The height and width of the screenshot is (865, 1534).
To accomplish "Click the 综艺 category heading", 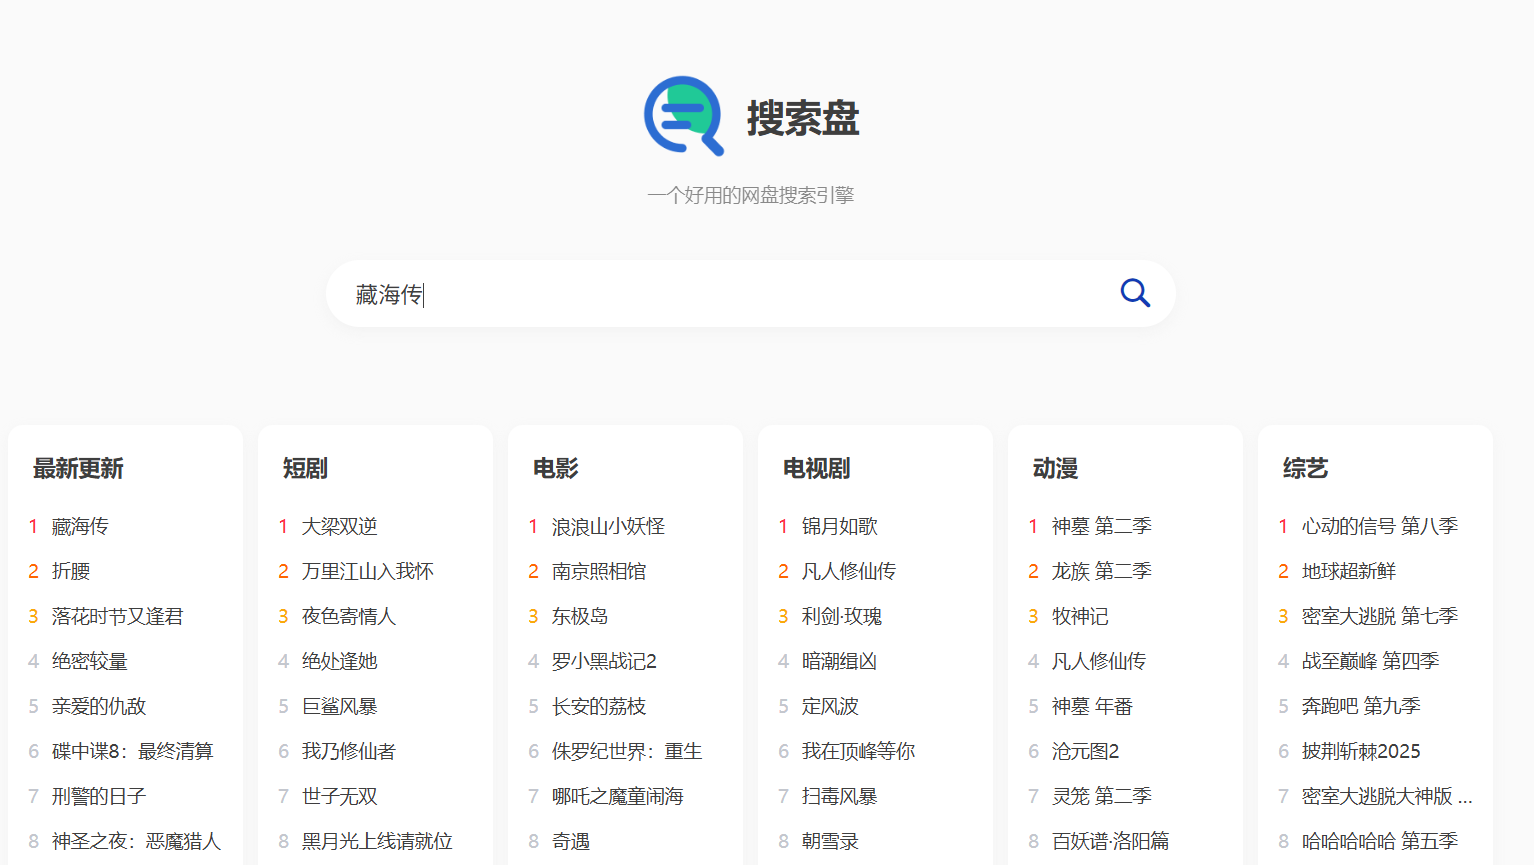I will 1305,468.
